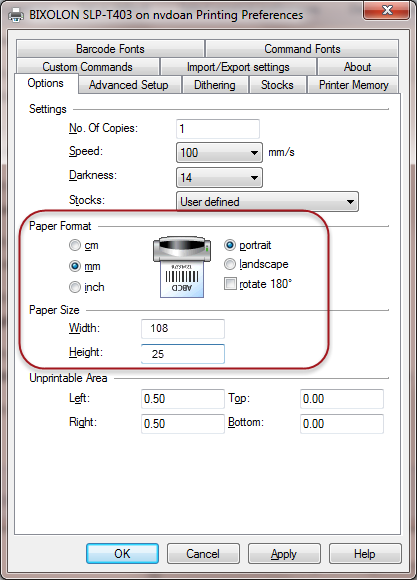Click the Cancel button
This screenshot has height=580, width=417.
click(x=203, y=554)
